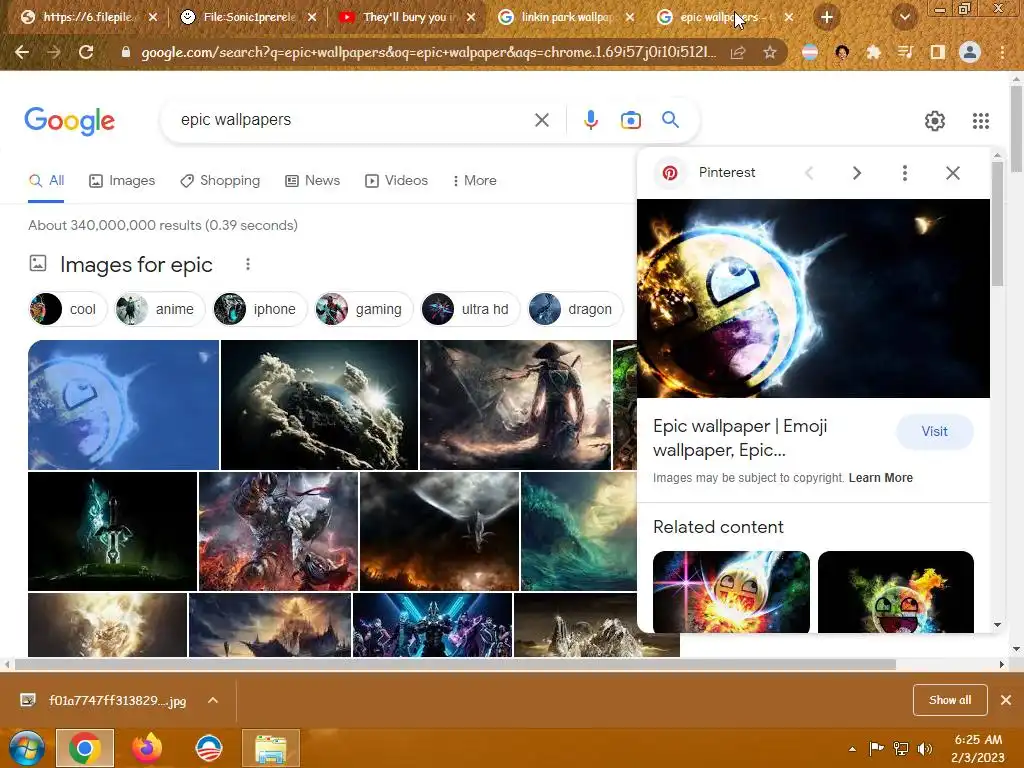
Task: Open Google settings gear icon
Action: [x=935, y=121]
